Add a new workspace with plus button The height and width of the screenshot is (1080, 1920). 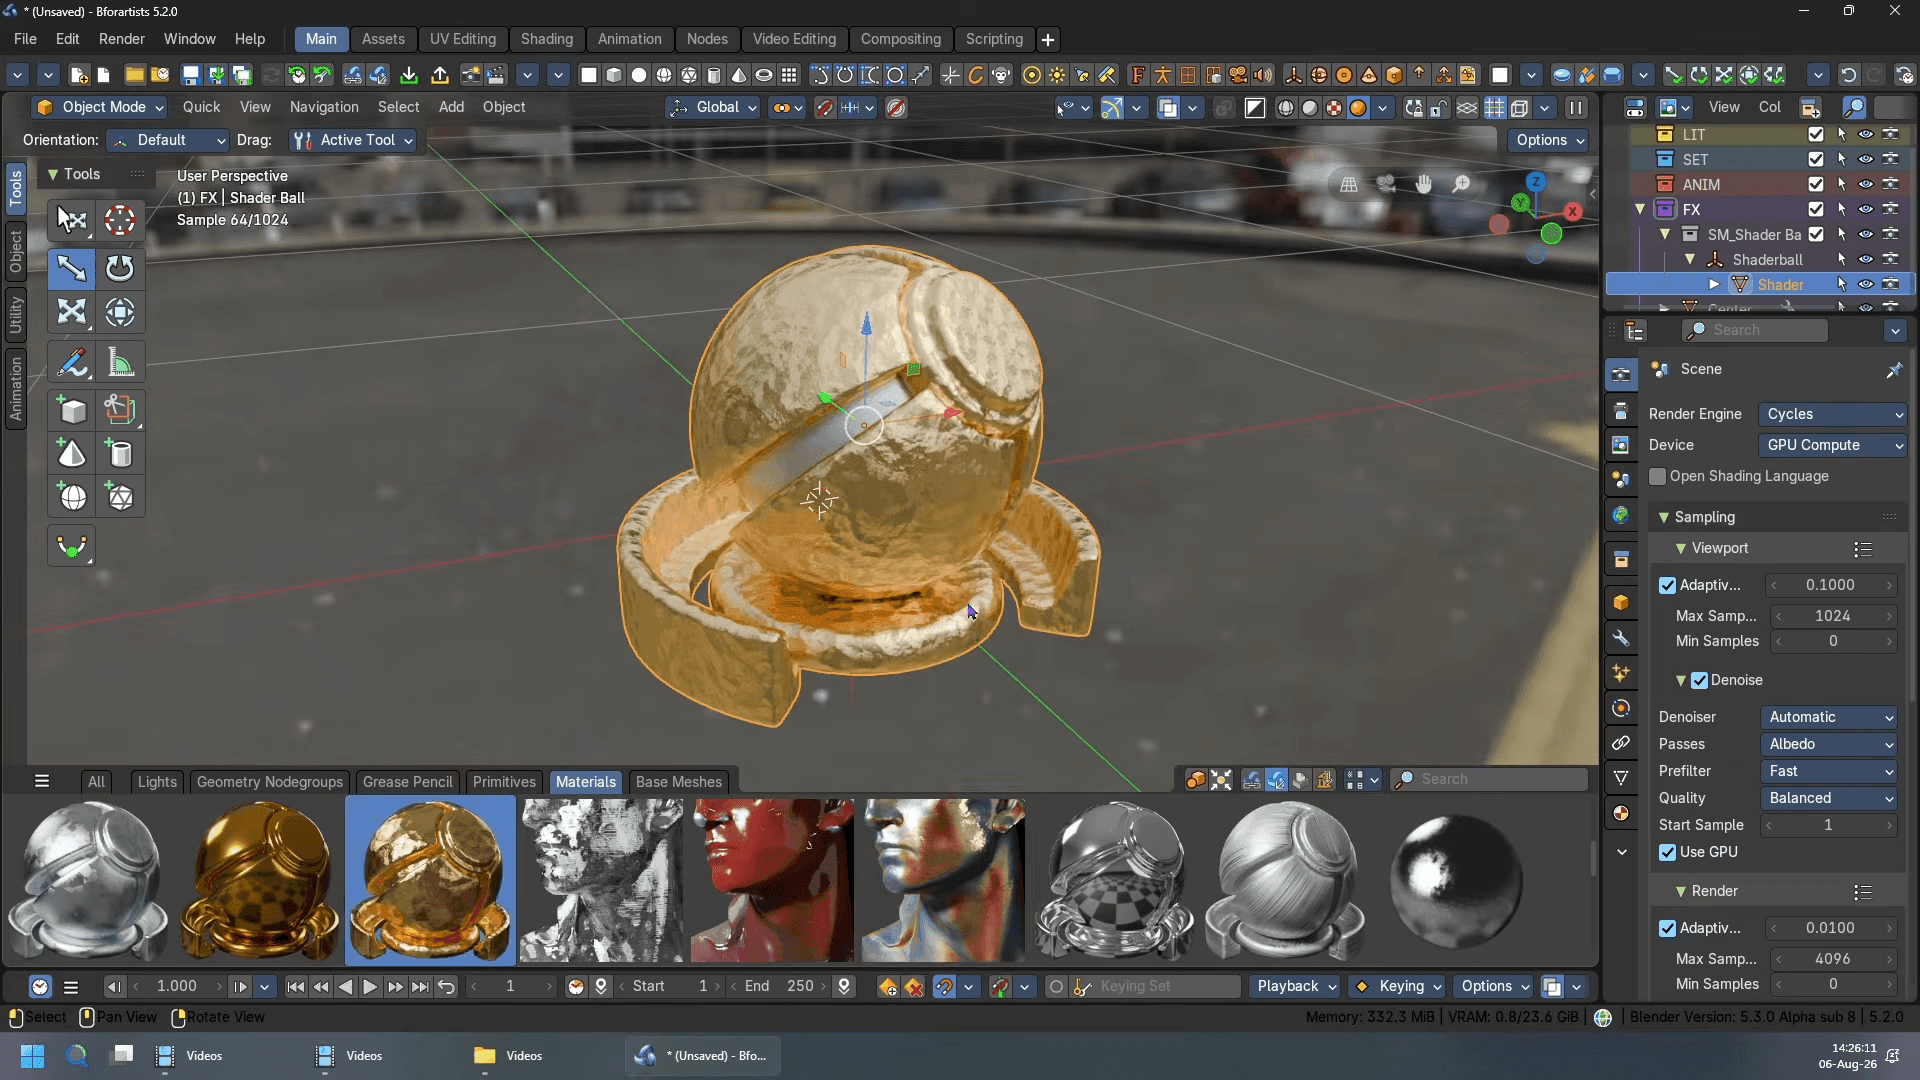click(1047, 40)
